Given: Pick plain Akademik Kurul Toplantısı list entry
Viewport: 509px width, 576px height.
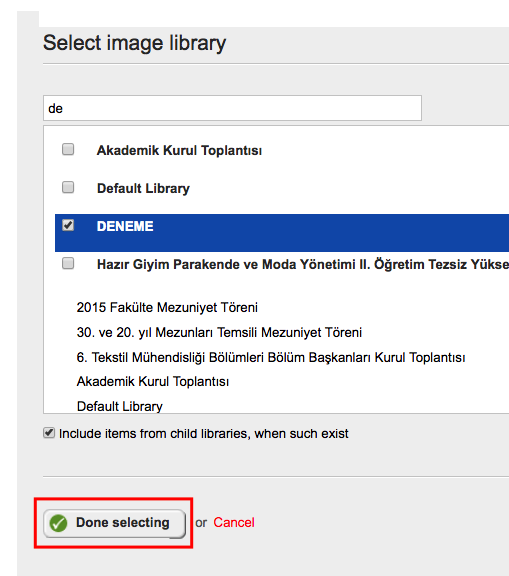Looking at the screenshot, I should (x=153, y=382).
